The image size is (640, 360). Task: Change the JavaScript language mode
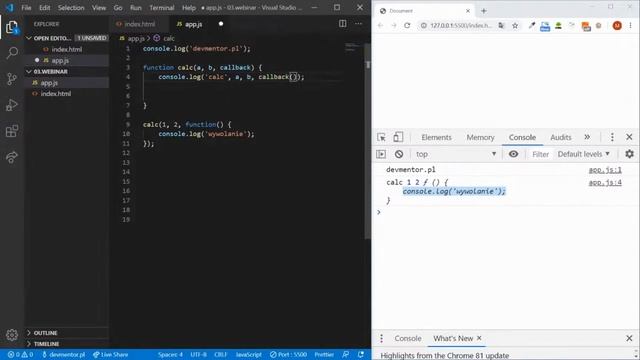click(249, 354)
